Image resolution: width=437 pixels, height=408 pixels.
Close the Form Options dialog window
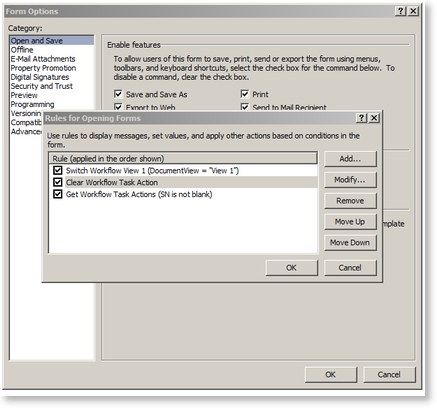tap(413, 11)
